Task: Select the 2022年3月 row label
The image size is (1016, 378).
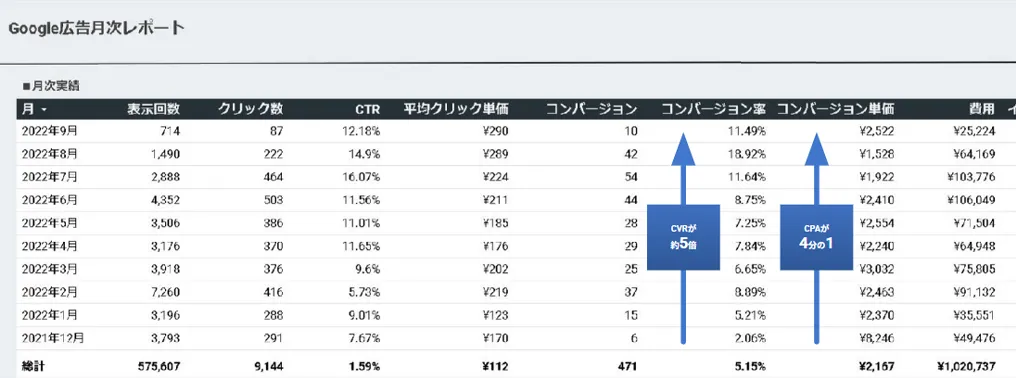Action: [49, 268]
